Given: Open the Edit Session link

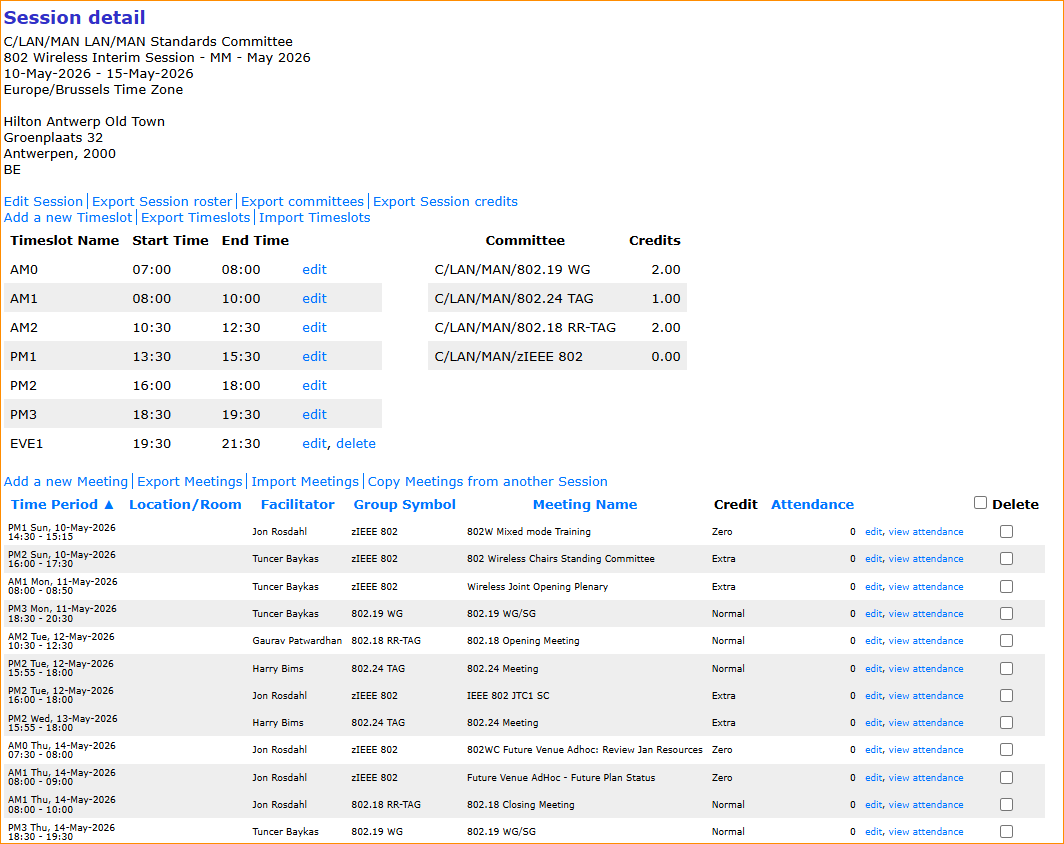Looking at the screenshot, I should tap(43, 202).
